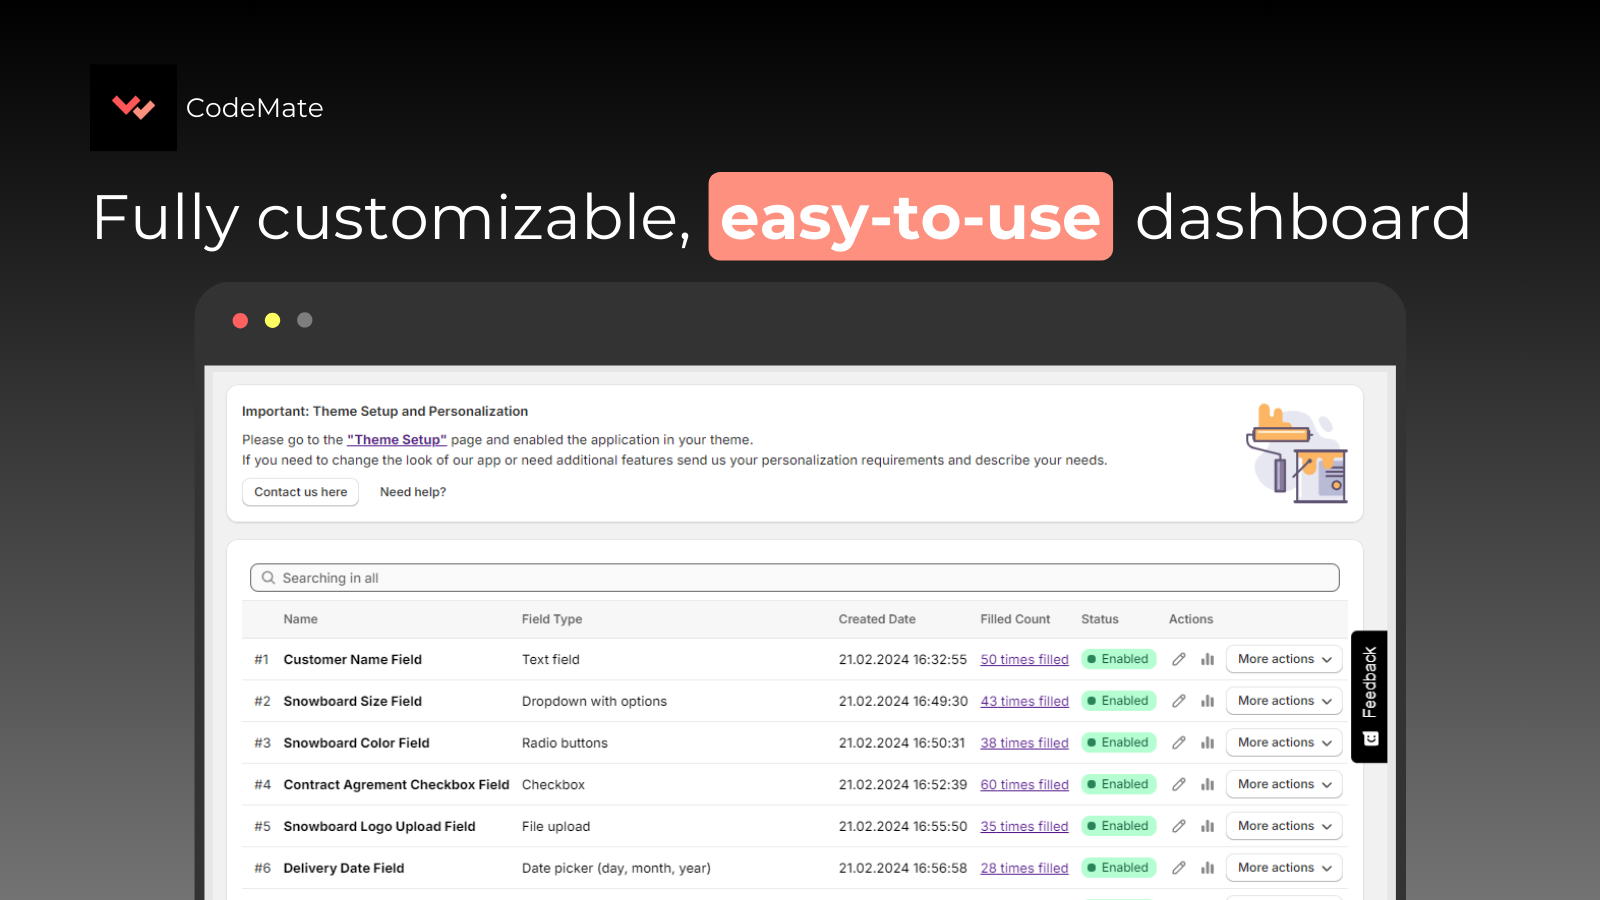
Task: Open statistics for Snowboard Size Field
Action: [1208, 700]
